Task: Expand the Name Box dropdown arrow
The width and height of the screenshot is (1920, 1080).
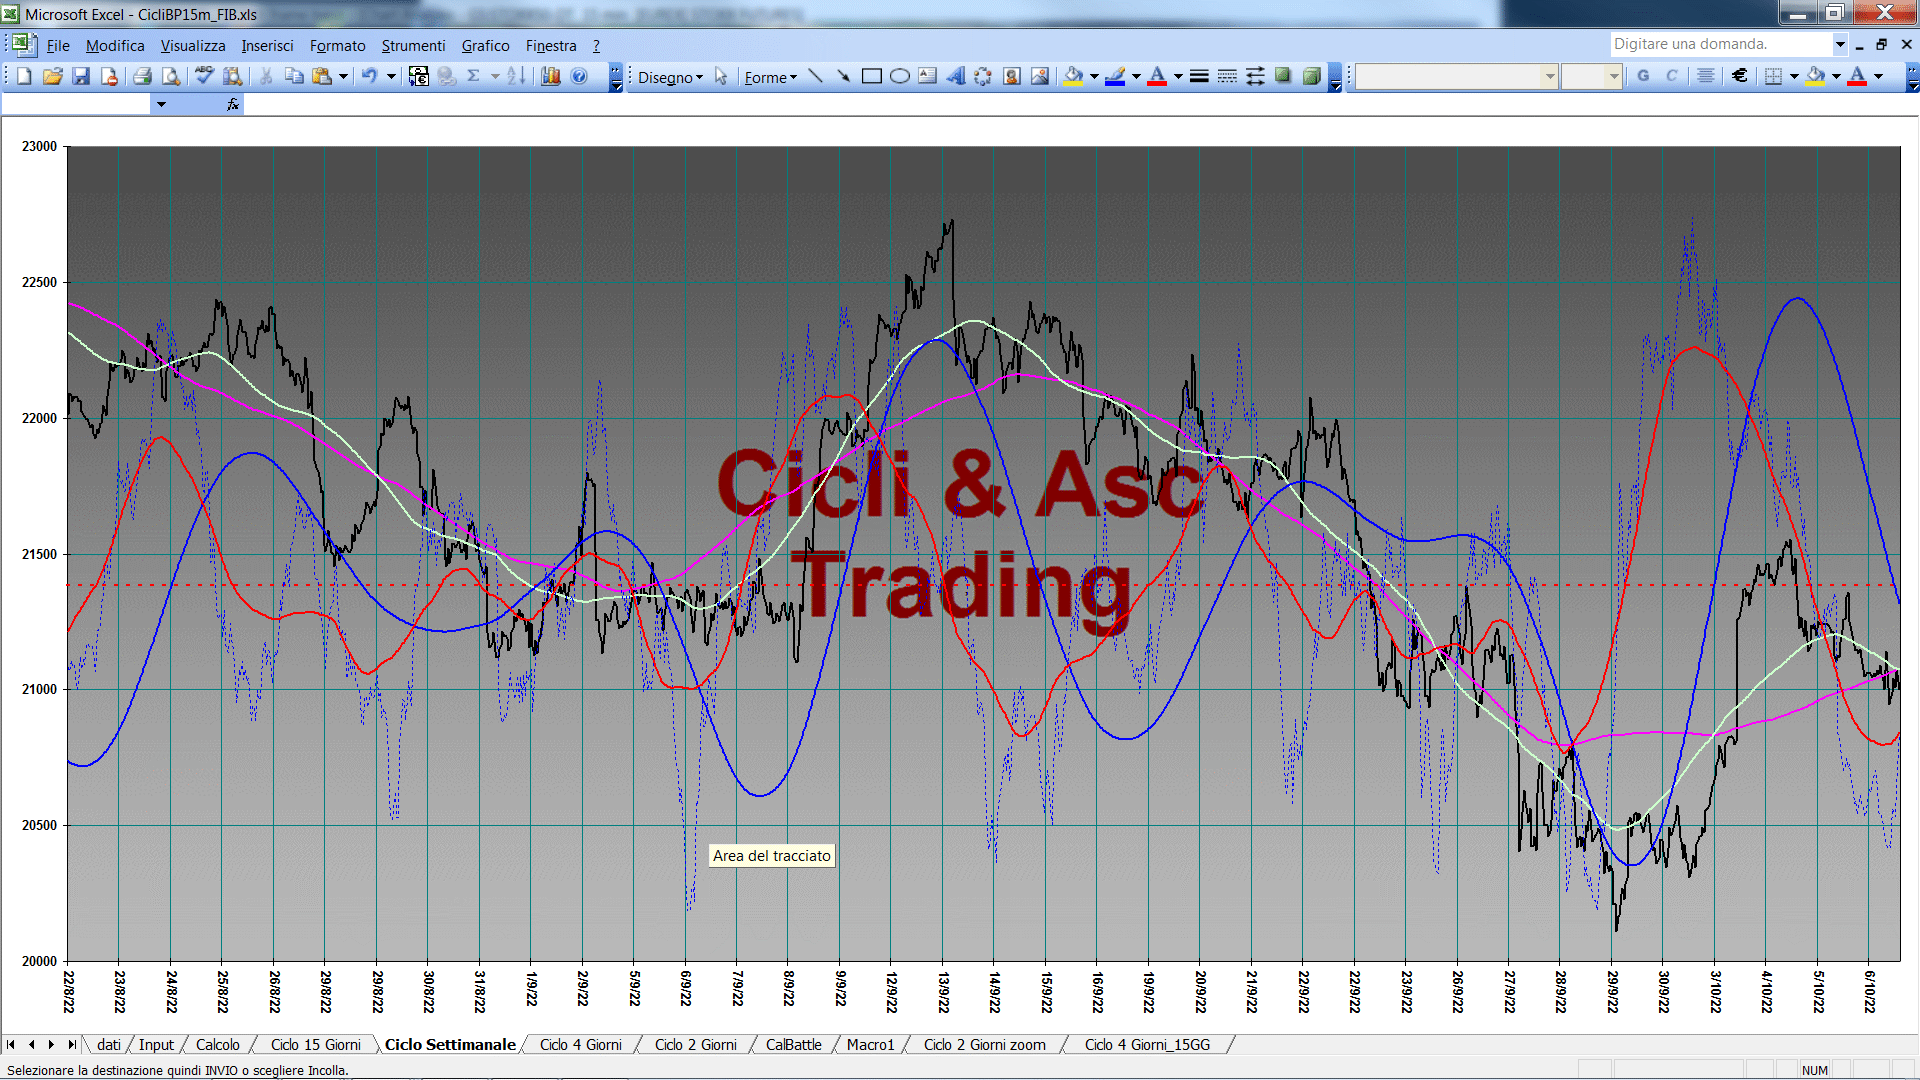Action: pos(161,104)
